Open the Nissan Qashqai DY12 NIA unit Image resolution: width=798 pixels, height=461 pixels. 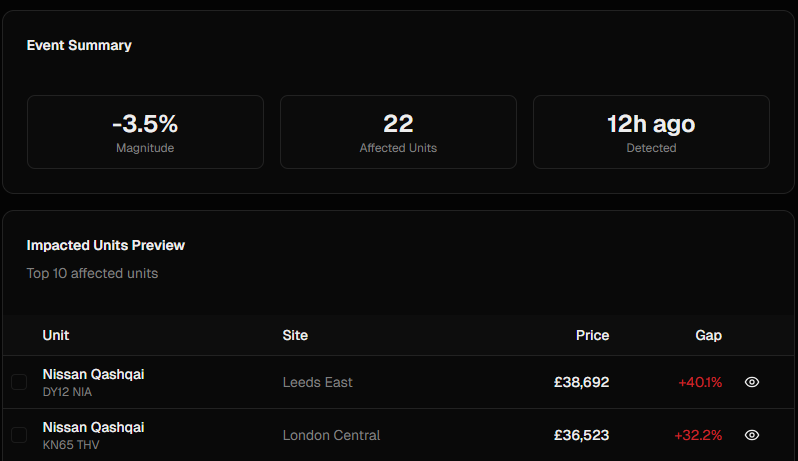coord(93,374)
